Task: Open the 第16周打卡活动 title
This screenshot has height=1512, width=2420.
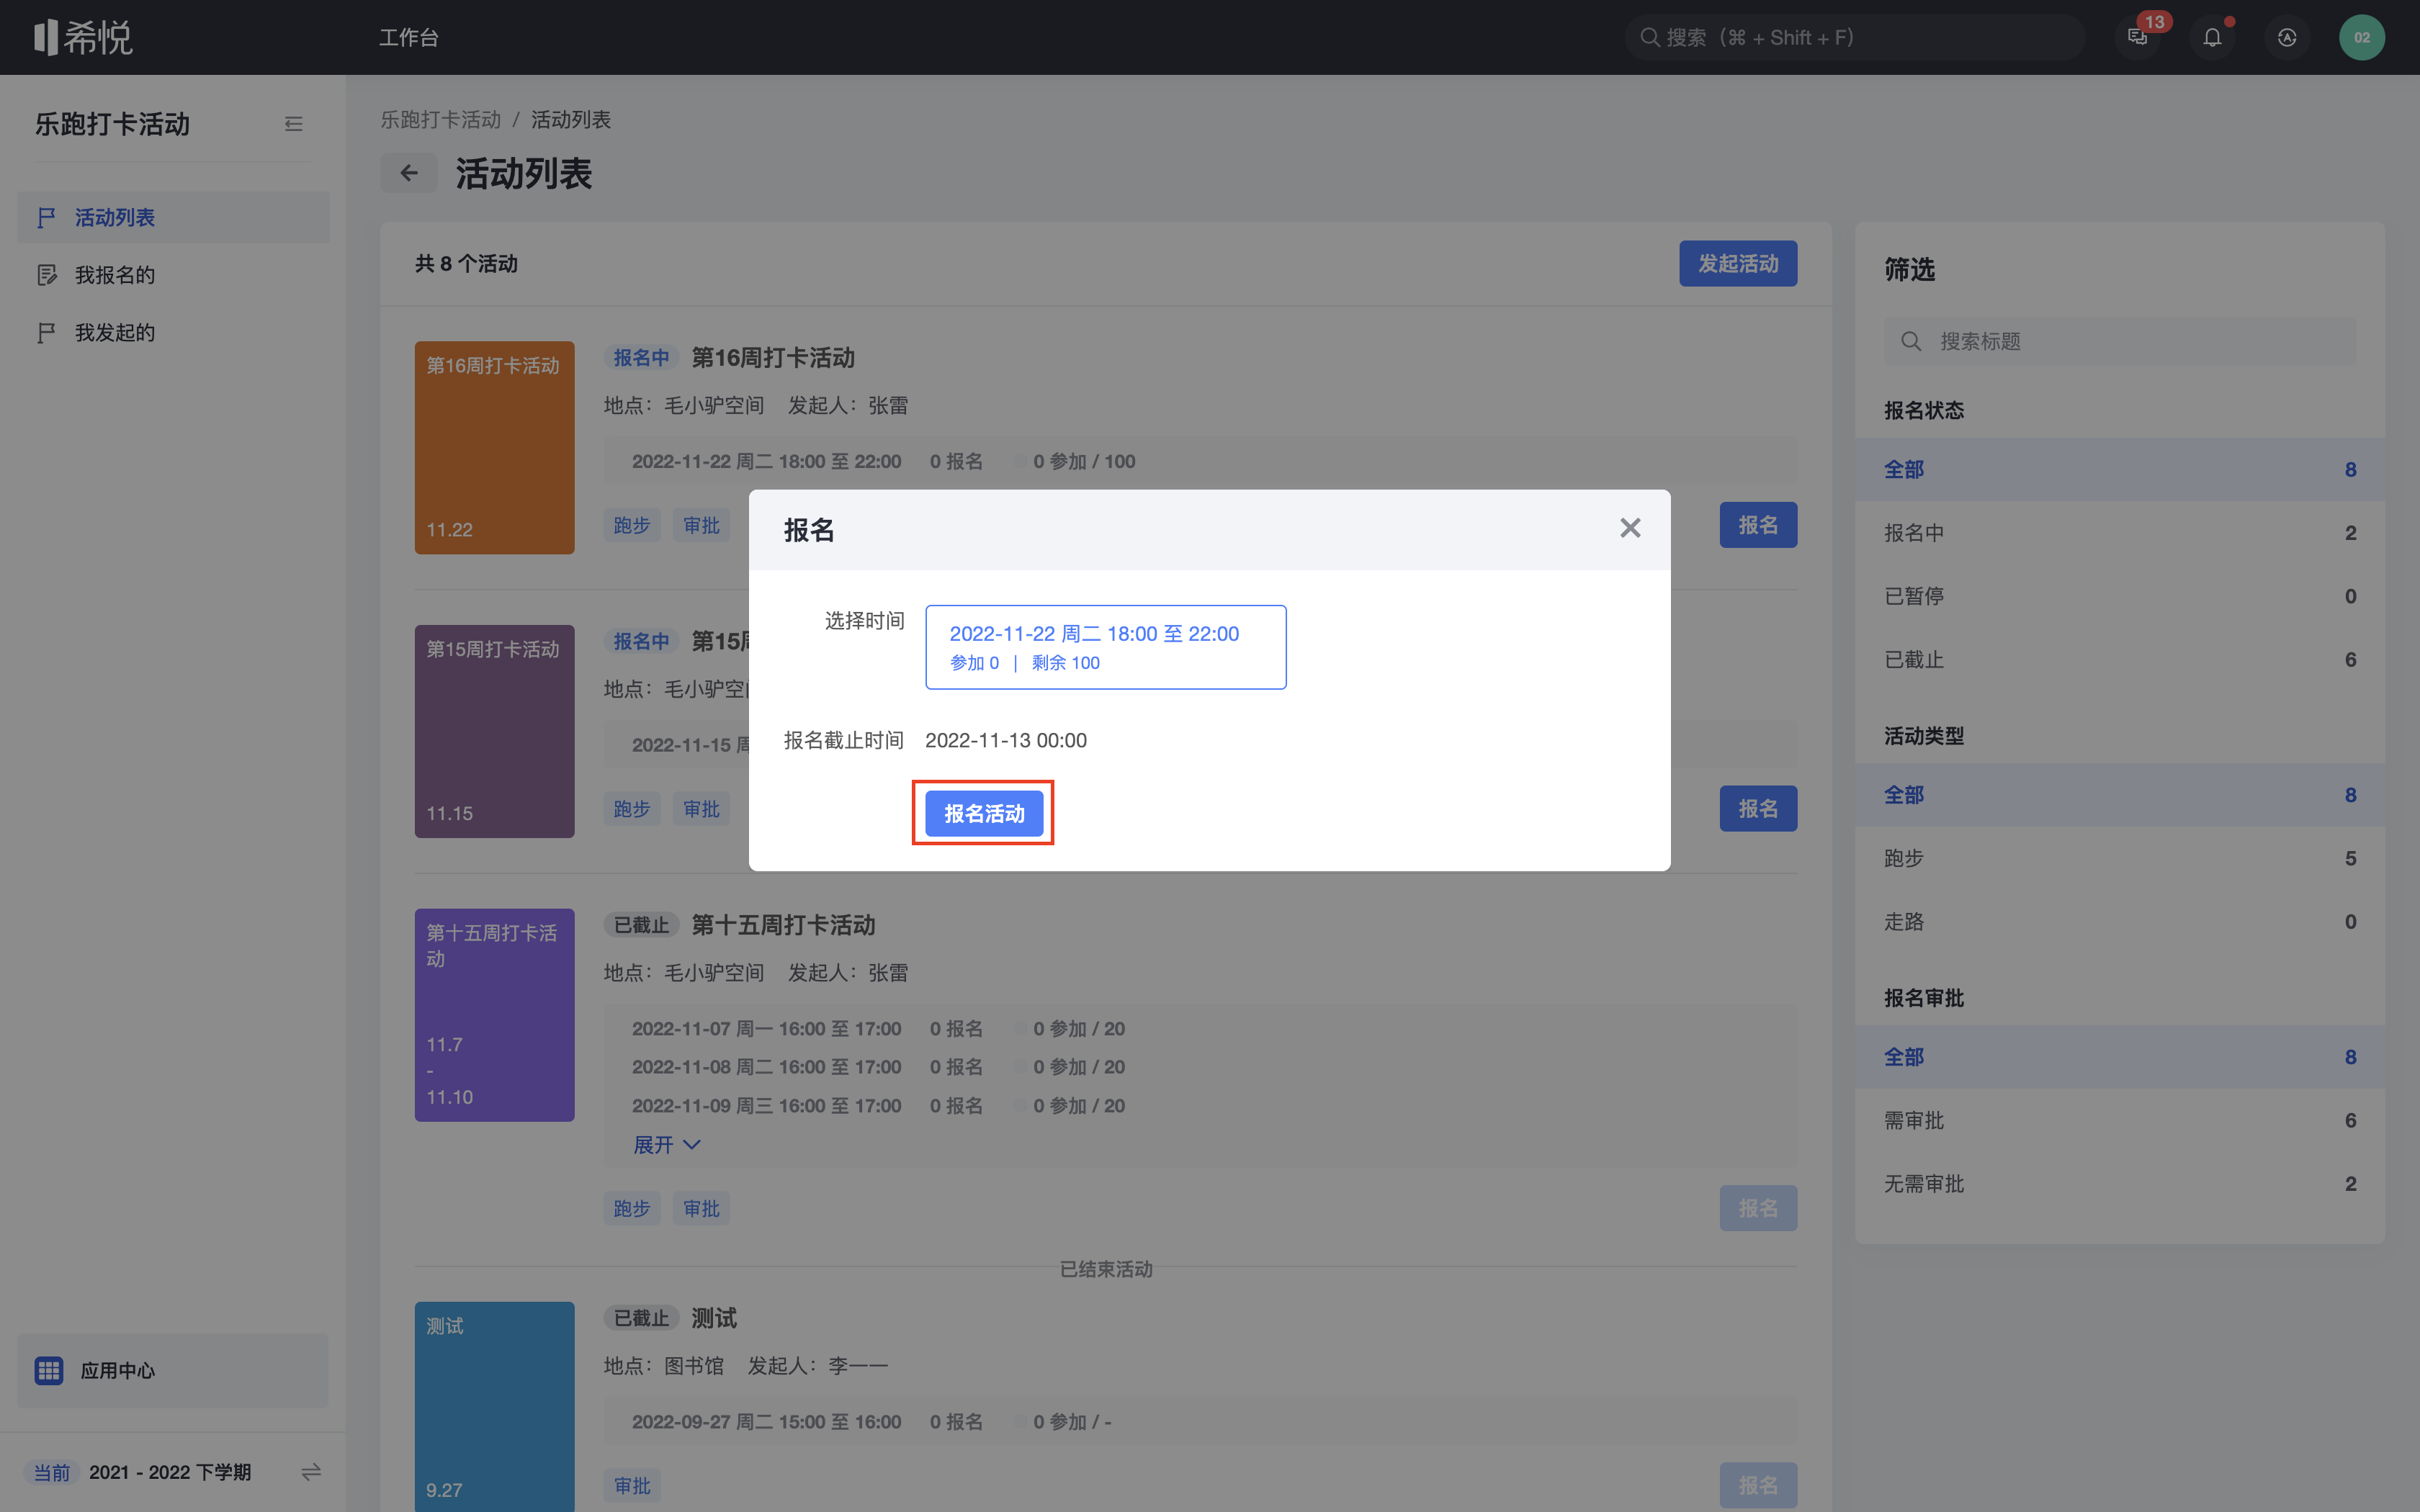Action: (x=773, y=358)
